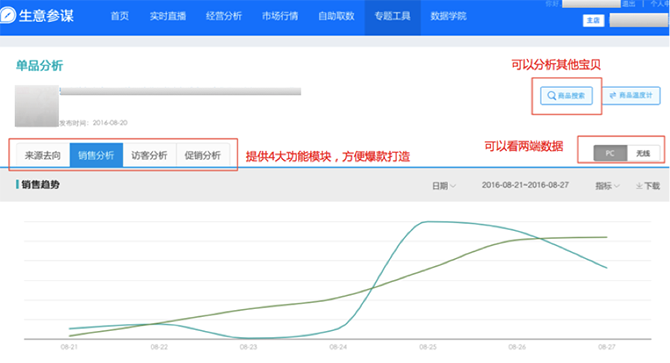
Task: Click the 销售趋势 section title
Action: pyautogui.click(x=40, y=184)
